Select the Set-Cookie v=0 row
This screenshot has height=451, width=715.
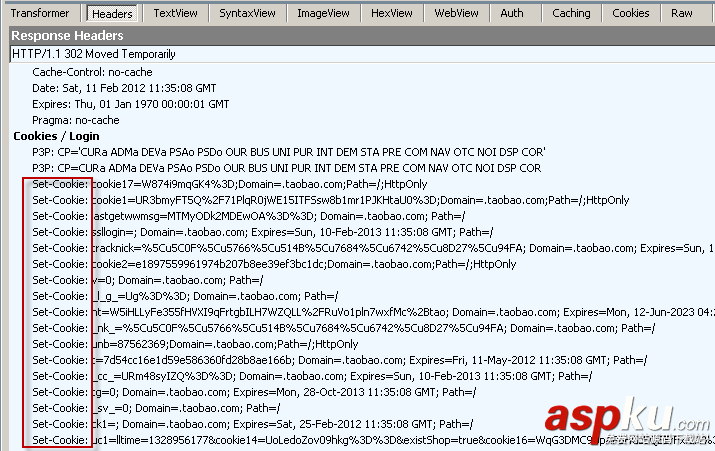point(148,280)
